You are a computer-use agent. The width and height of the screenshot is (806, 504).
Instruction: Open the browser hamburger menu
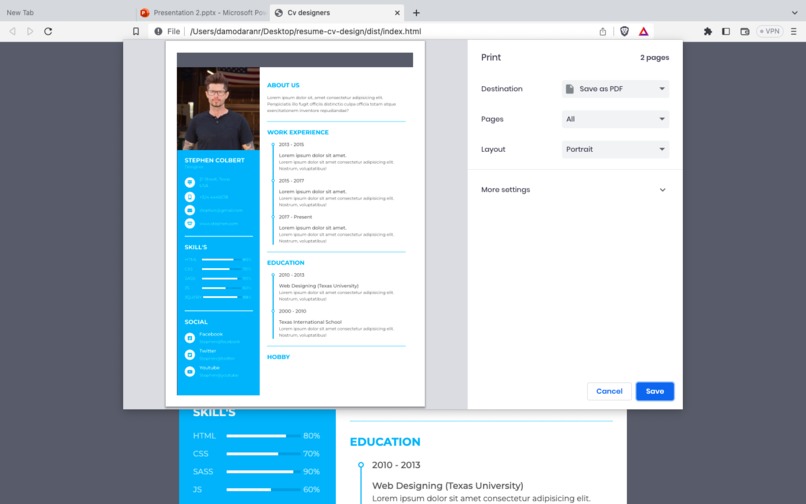pos(794,31)
